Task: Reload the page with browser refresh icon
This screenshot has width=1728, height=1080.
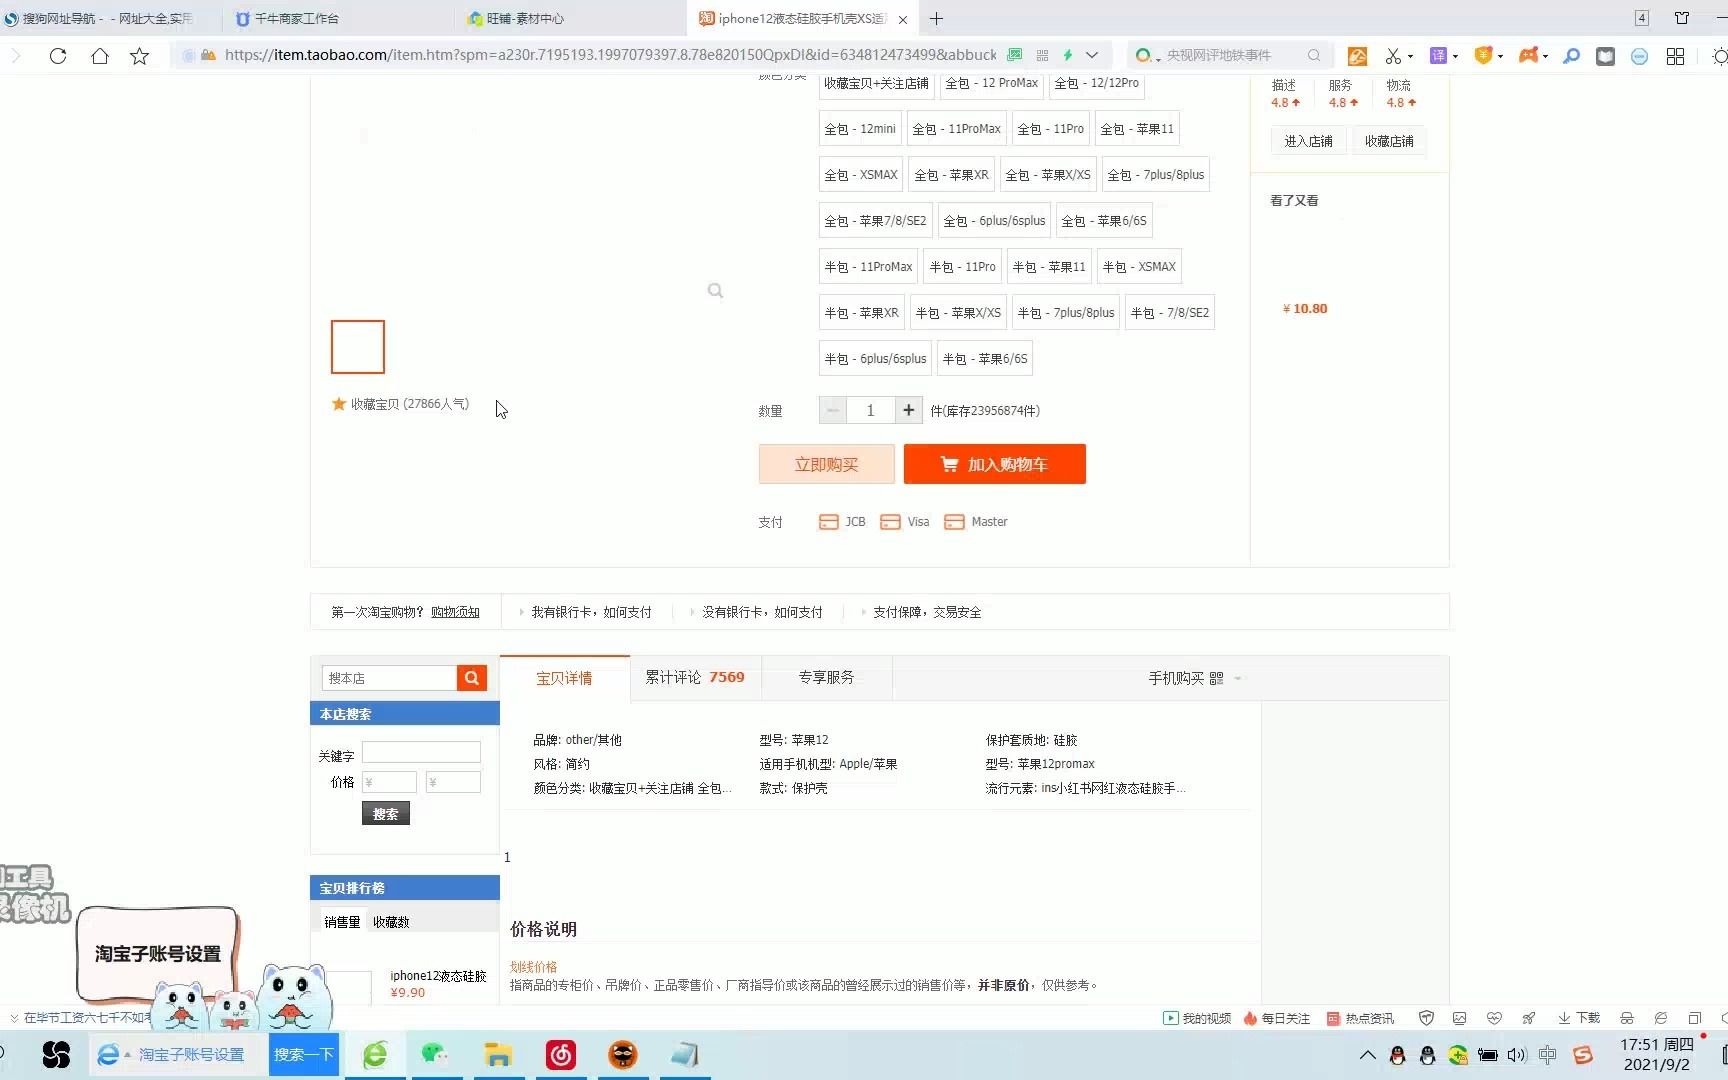Action: [x=58, y=56]
